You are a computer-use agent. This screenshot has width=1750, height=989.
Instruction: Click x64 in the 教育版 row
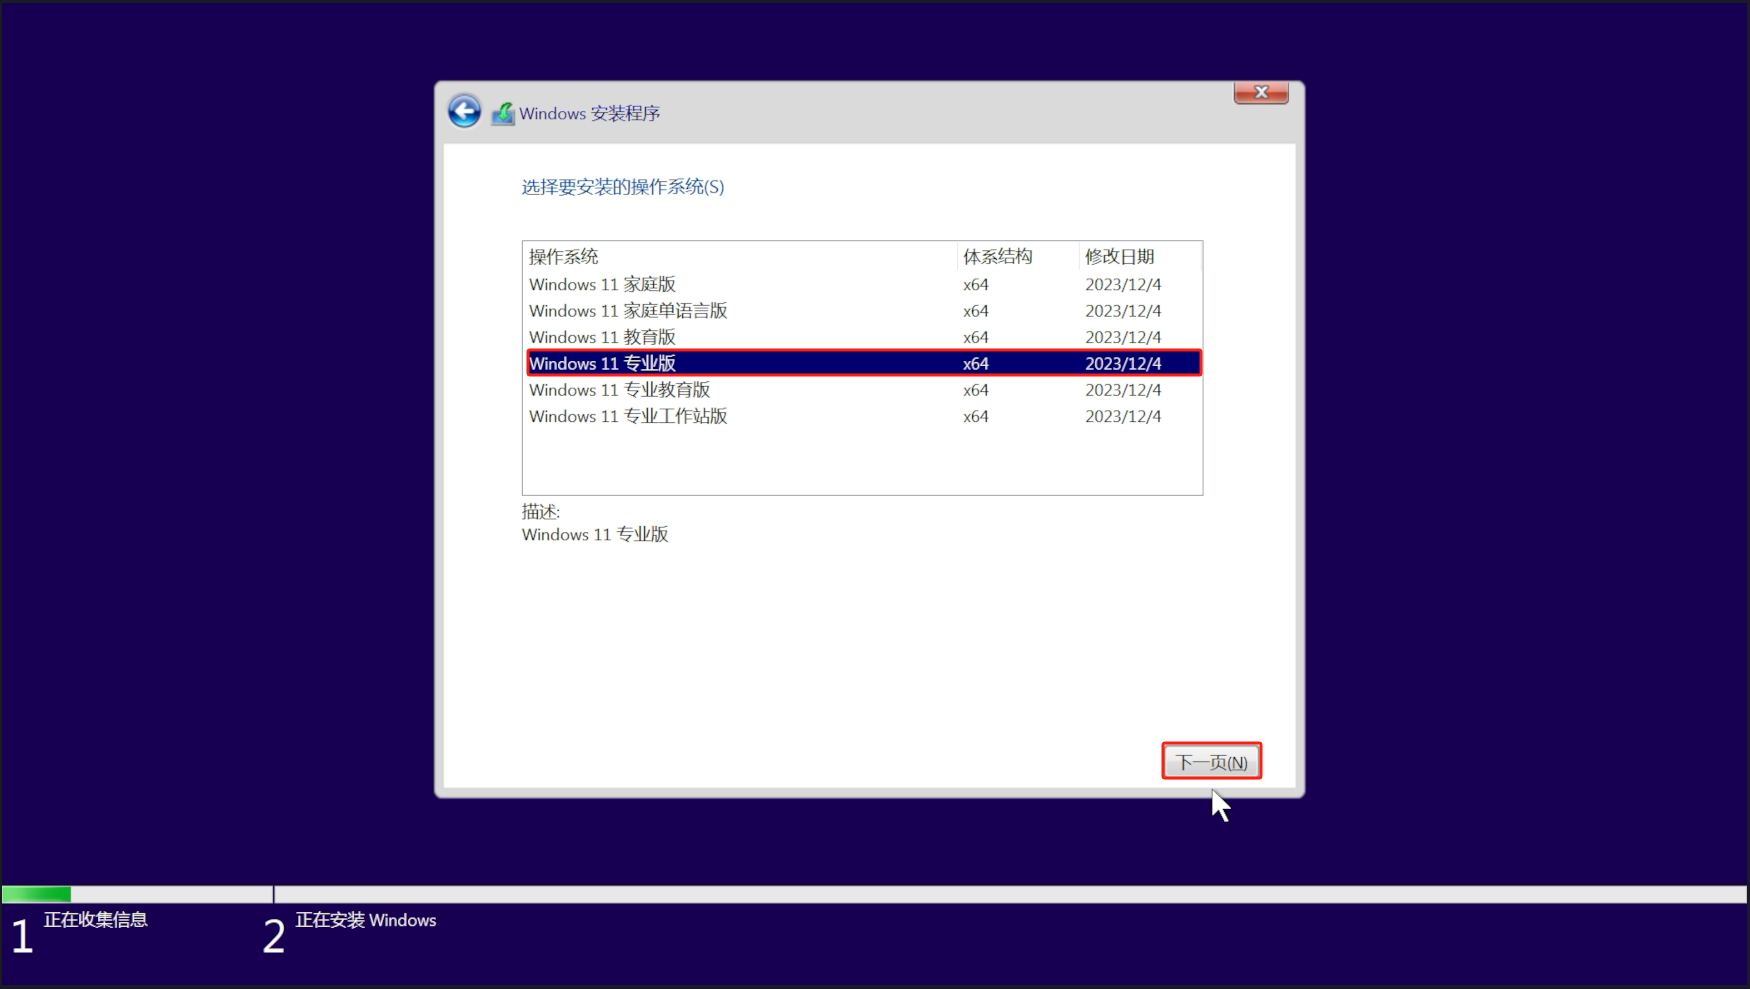coord(976,337)
